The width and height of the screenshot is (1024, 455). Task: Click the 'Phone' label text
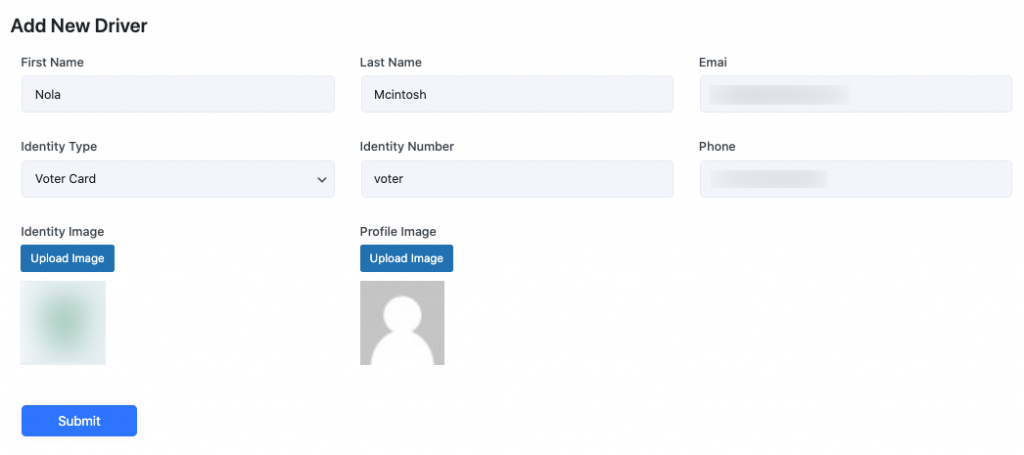coord(716,146)
